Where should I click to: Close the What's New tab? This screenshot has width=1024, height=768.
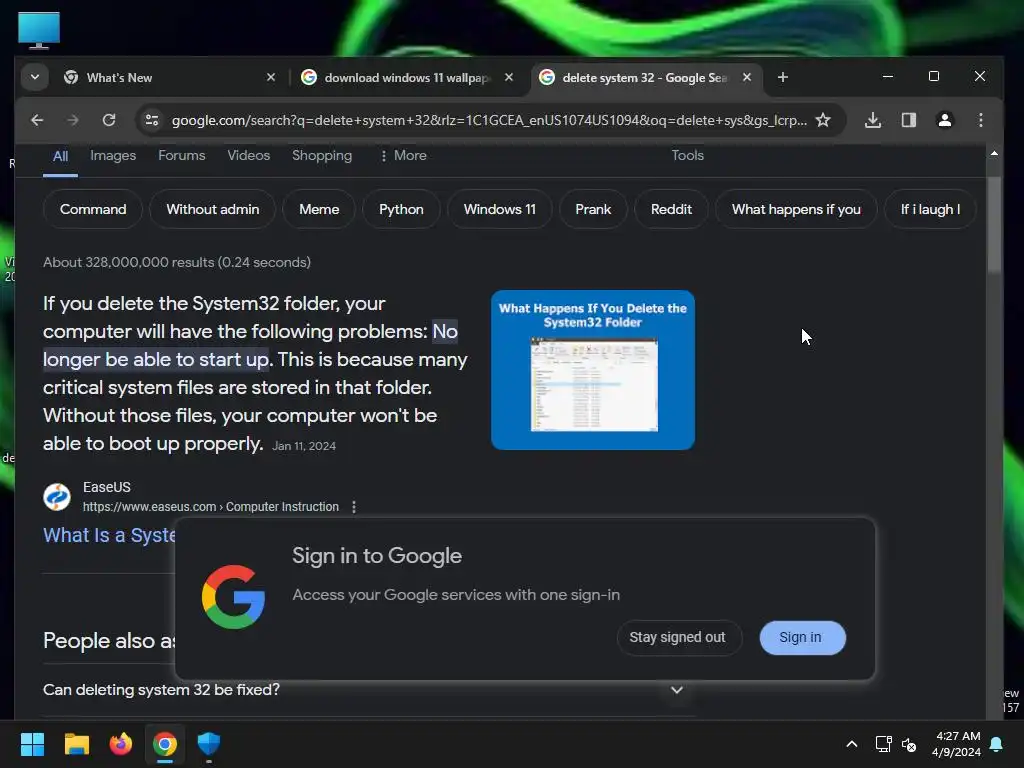pyautogui.click(x=270, y=78)
